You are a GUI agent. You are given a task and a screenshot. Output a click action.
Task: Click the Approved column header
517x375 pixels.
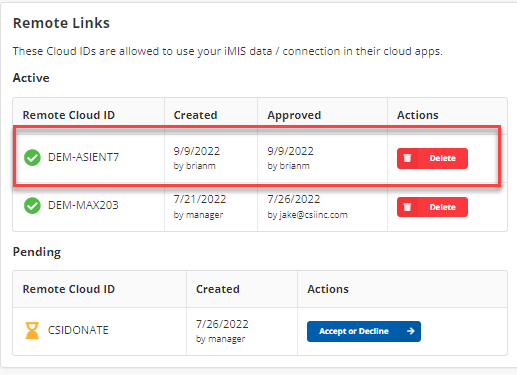[294, 115]
